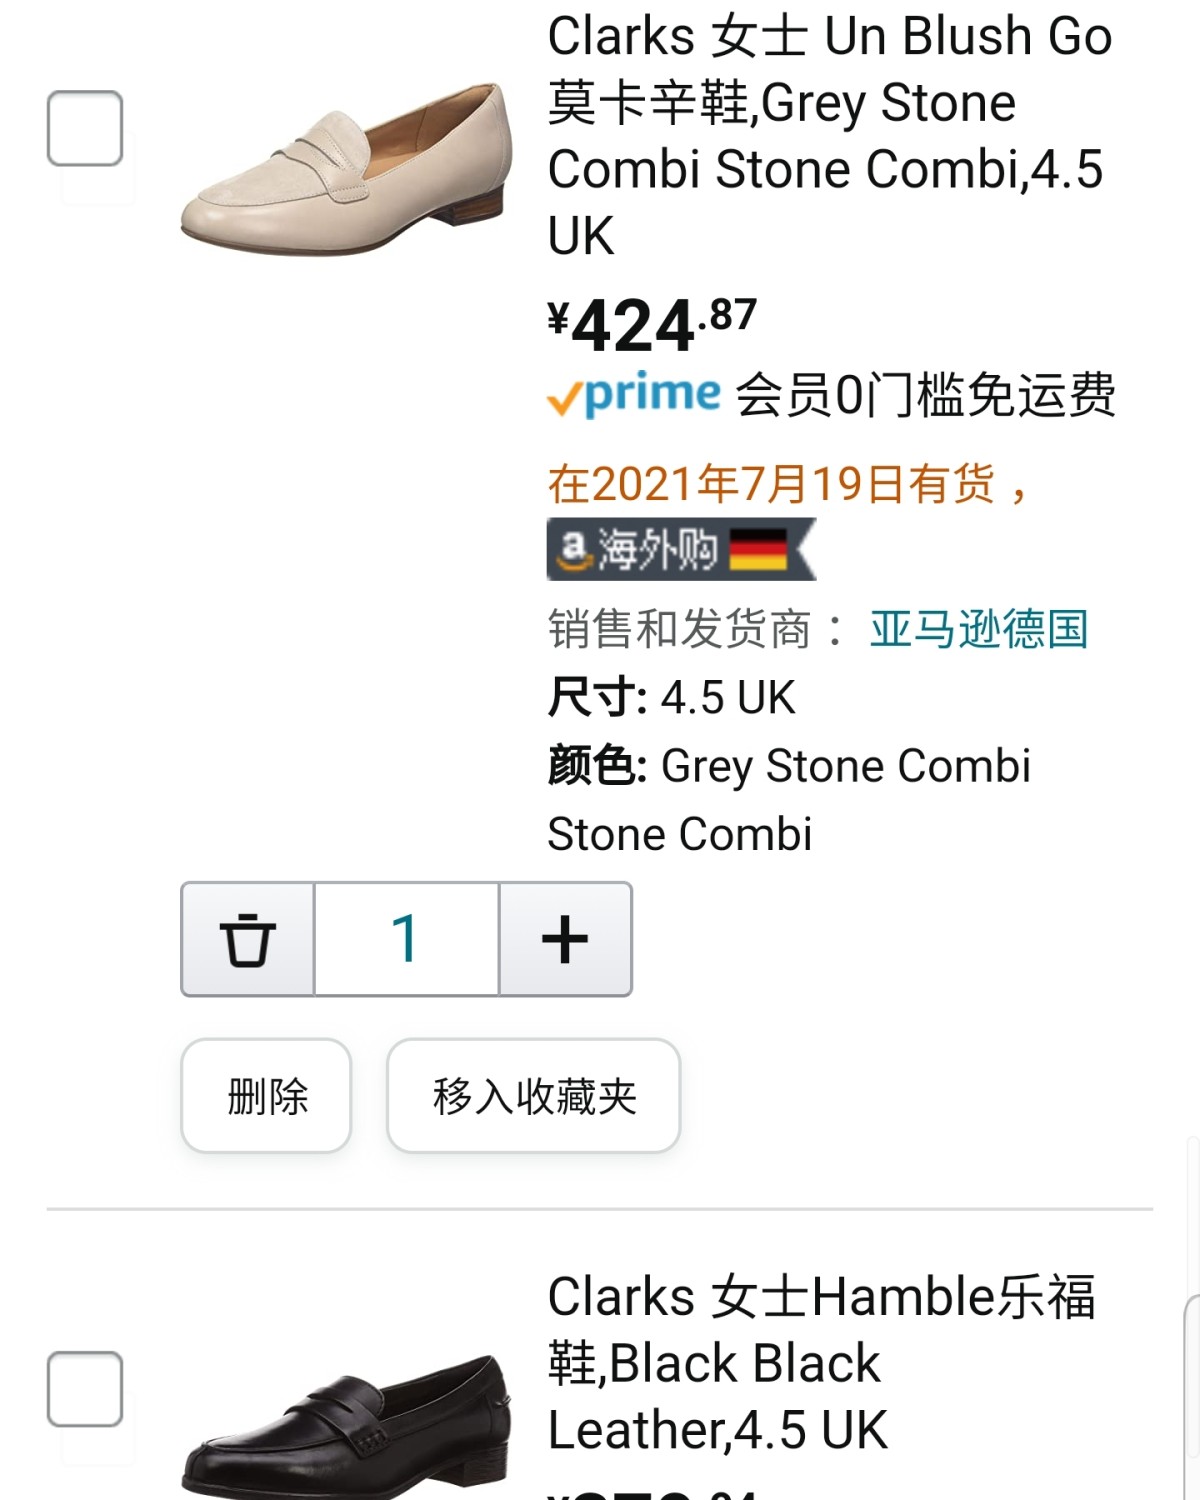Increase quantity with the plus icon
The image size is (1200, 1500).
pos(565,939)
